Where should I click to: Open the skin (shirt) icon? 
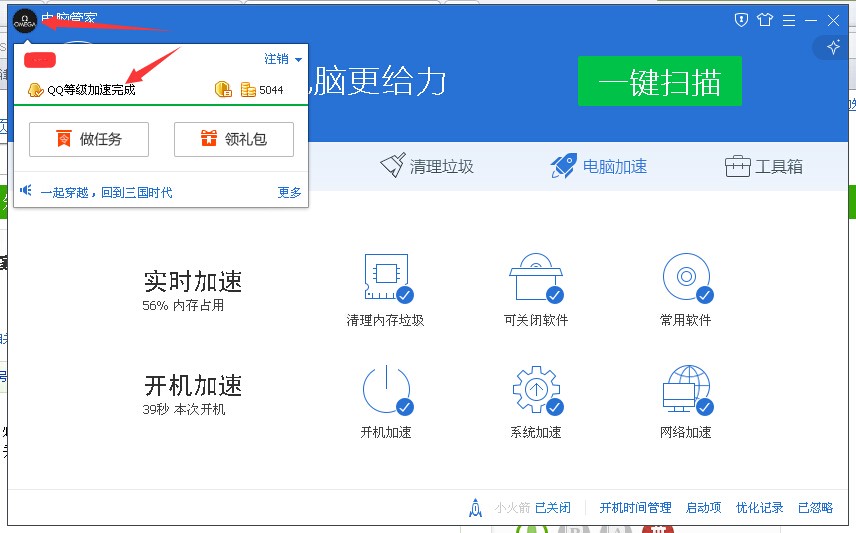pos(765,20)
